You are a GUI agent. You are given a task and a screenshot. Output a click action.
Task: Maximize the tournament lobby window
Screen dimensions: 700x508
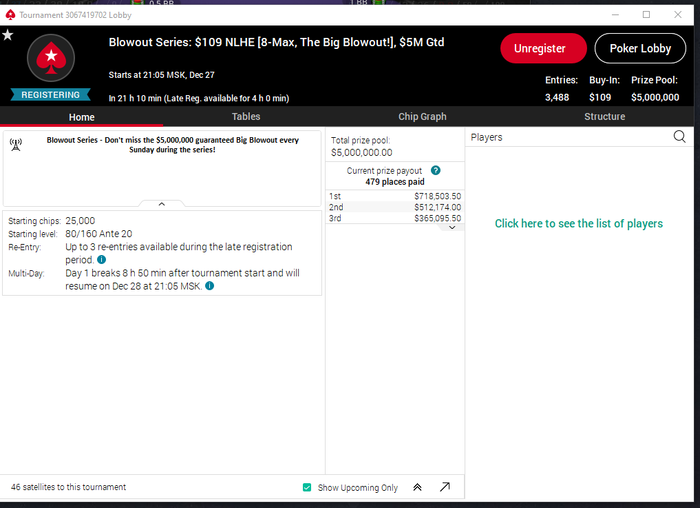(x=646, y=15)
